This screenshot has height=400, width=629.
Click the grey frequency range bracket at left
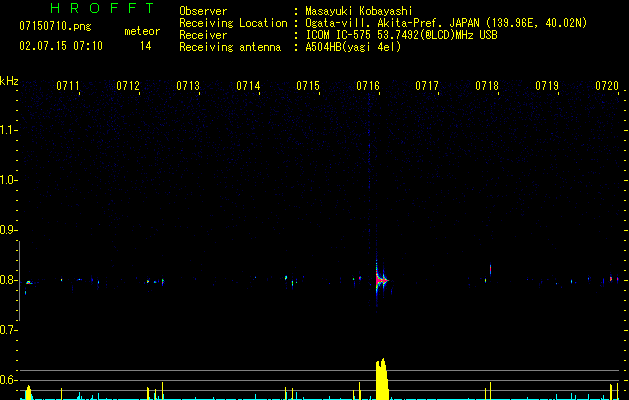(x=20, y=281)
